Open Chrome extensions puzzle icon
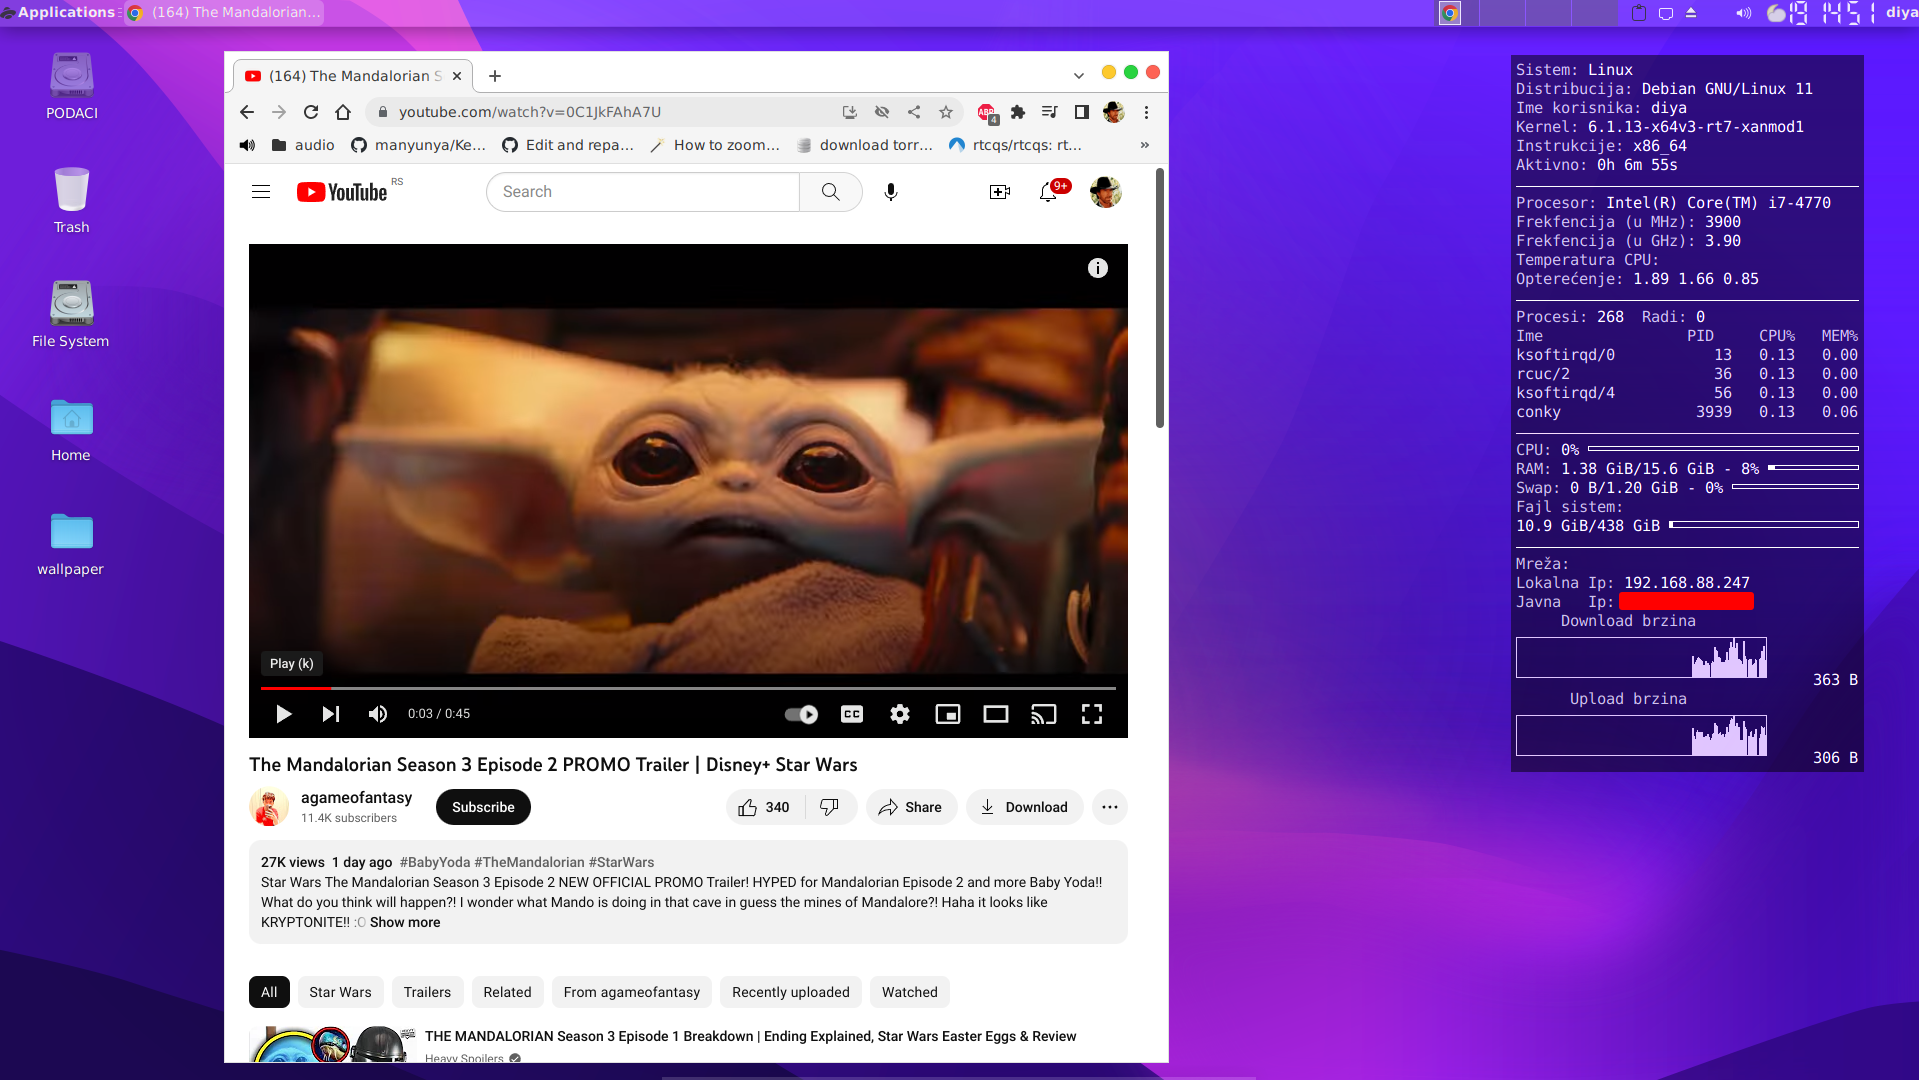Image resolution: width=1919 pixels, height=1080 pixels. 1018,112
